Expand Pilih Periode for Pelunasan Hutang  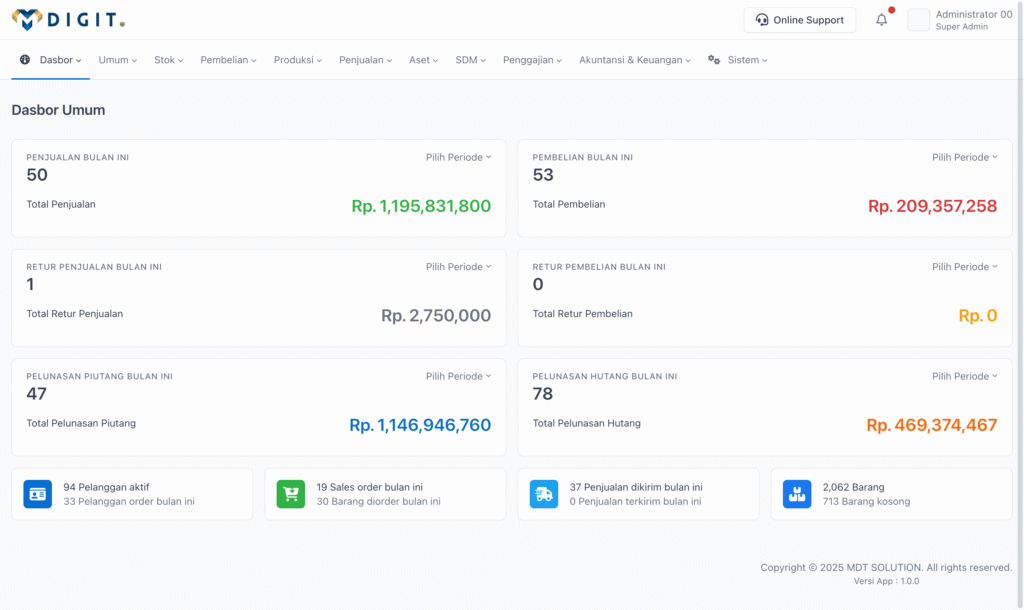click(965, 376)
